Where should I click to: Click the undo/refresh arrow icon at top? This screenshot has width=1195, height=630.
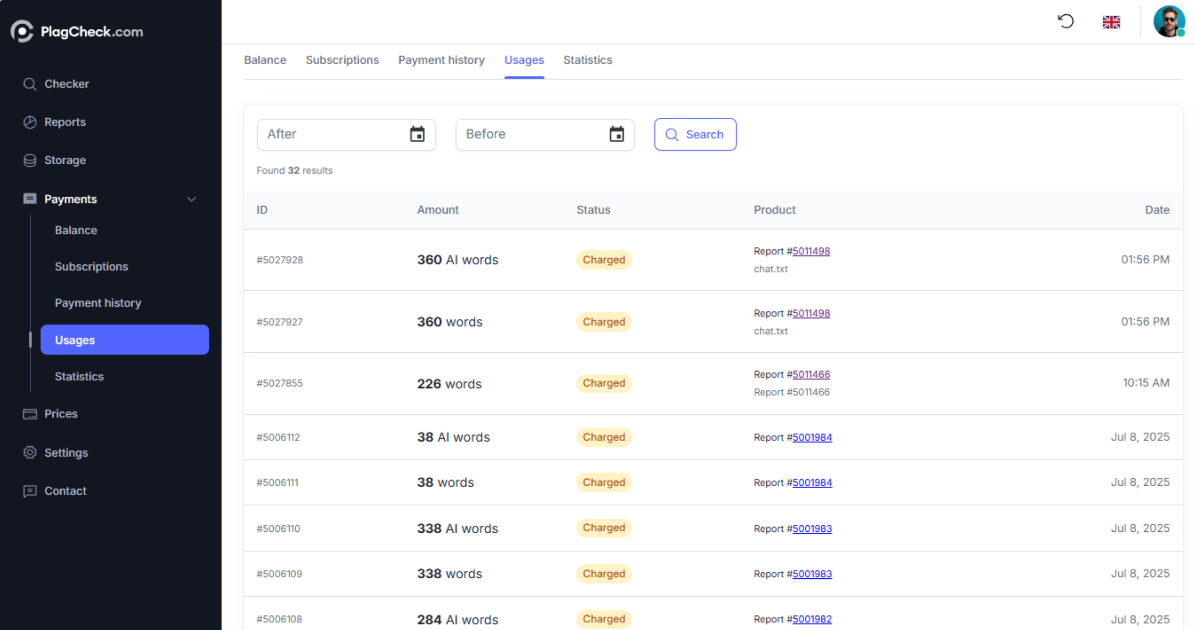point(1065,21)
